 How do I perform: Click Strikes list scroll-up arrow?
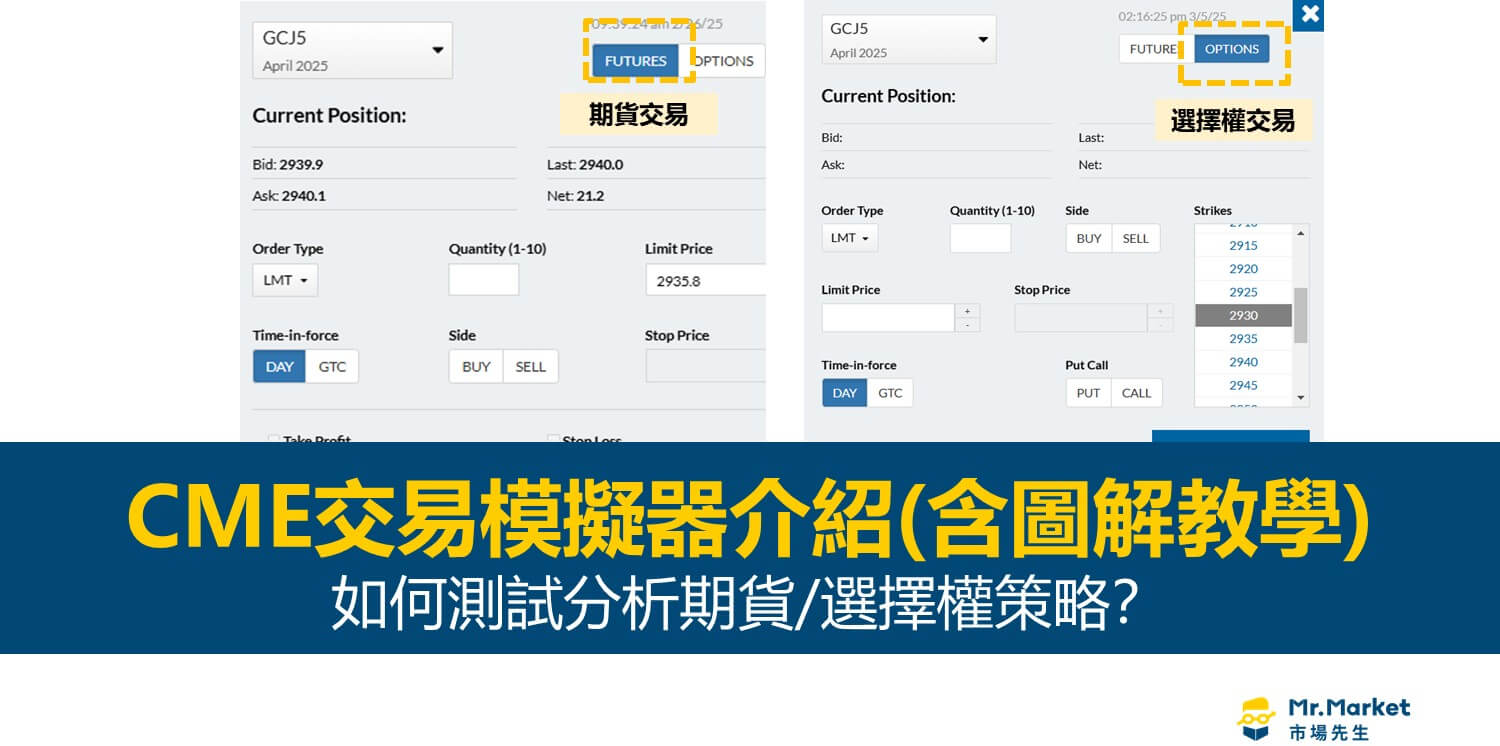[x=1301, y=233]
